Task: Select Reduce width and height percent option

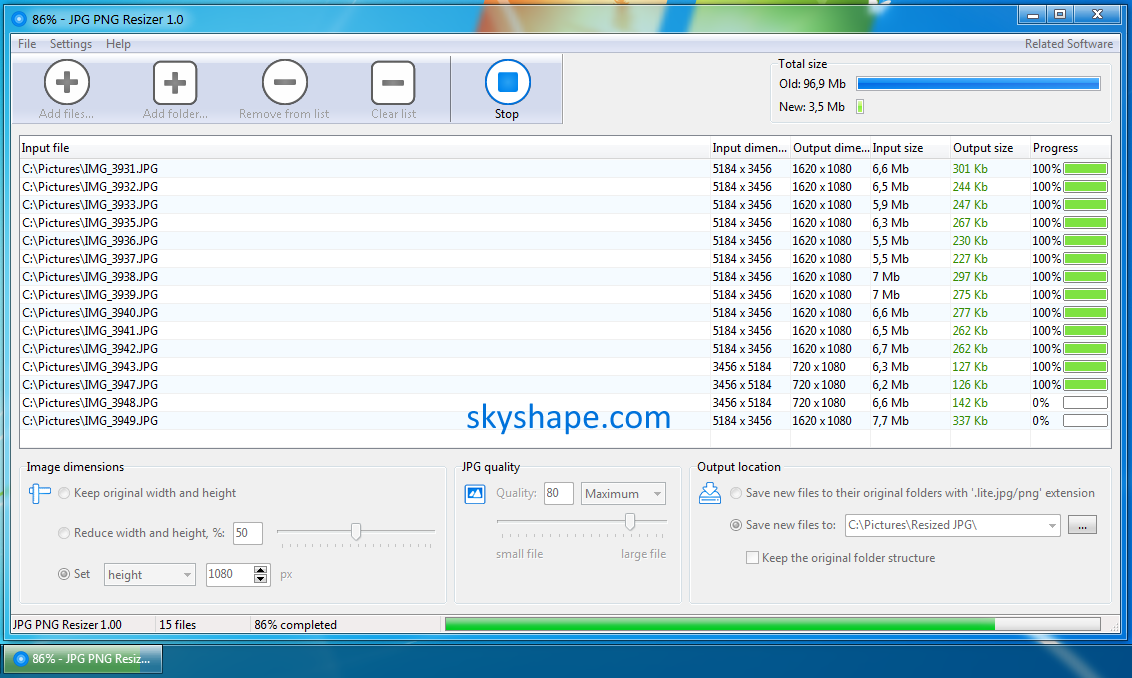Action: [x=65, y=533]
